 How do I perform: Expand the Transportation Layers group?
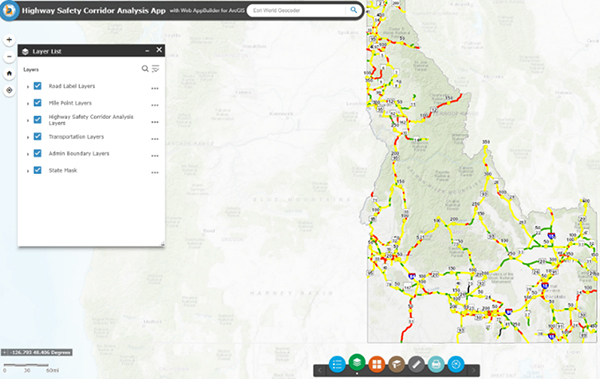point(28,137)
